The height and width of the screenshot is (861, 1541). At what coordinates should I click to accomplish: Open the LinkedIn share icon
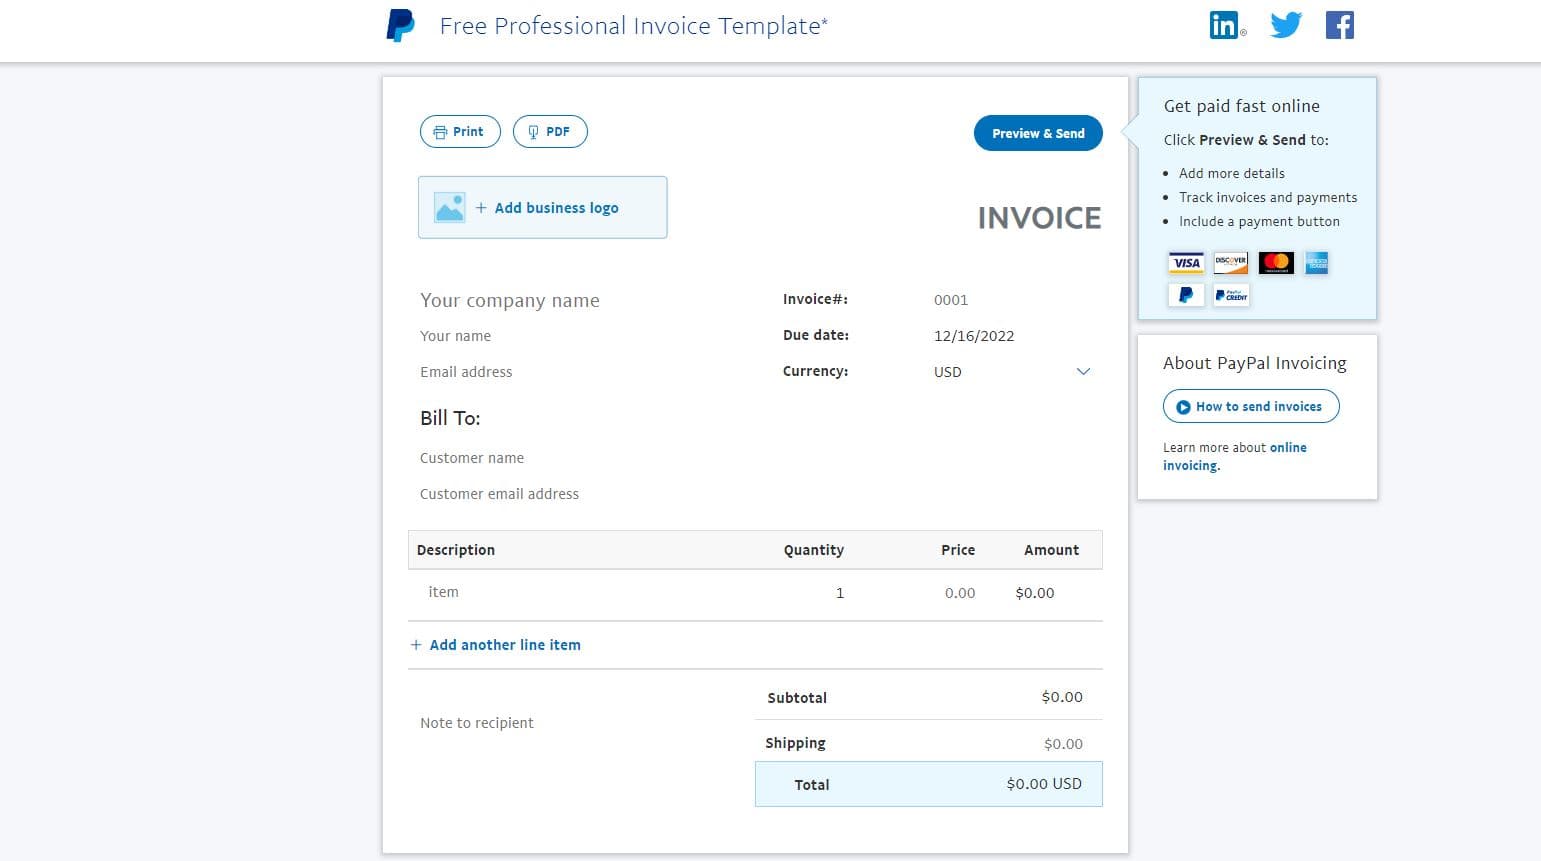1225,25
